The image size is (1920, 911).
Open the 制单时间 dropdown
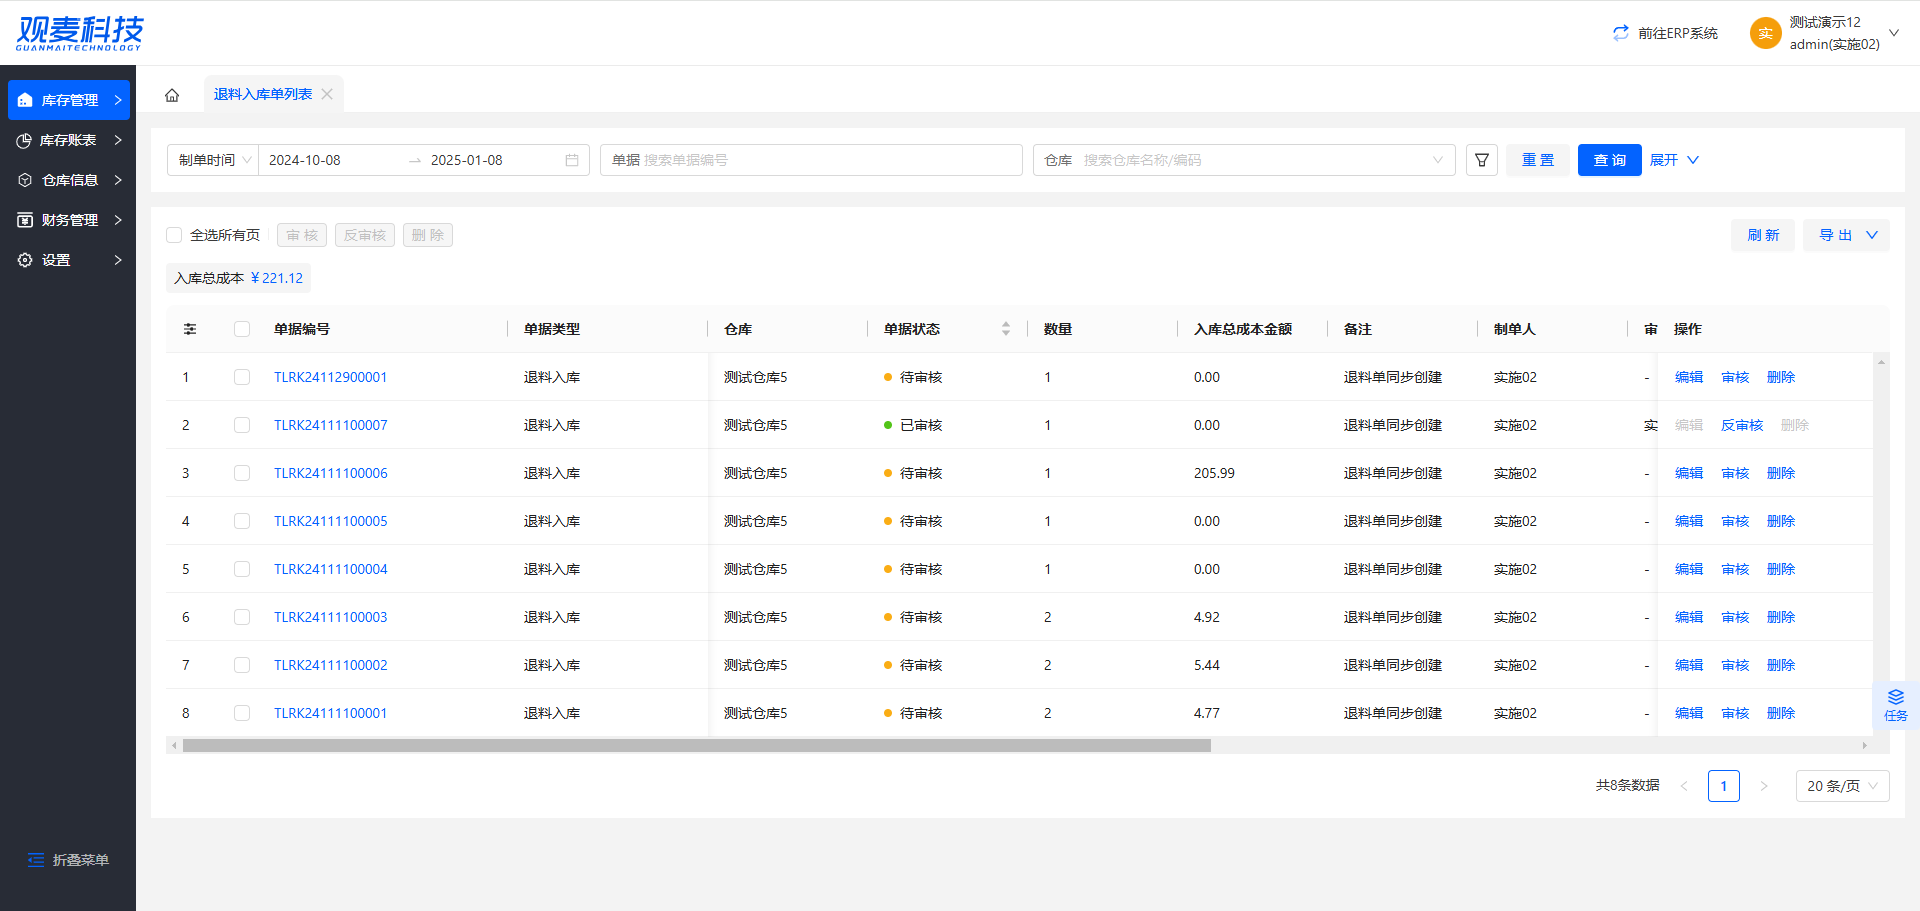click(214, 160)
